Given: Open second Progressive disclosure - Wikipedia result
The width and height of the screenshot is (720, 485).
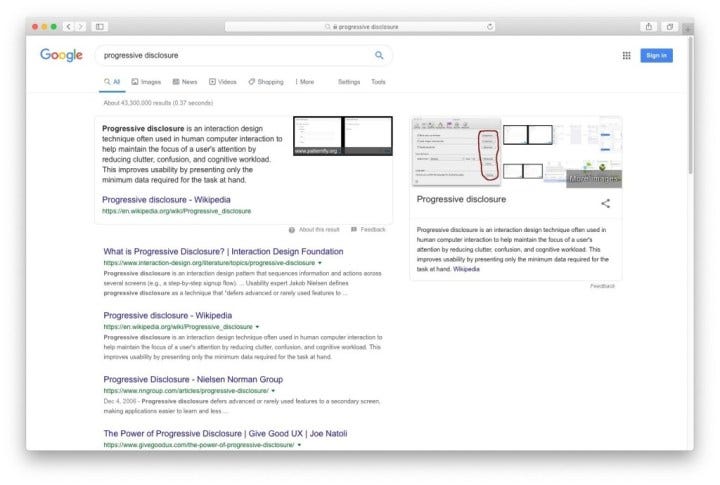Looking at the screenshot, I should click(x=168, y=316).
